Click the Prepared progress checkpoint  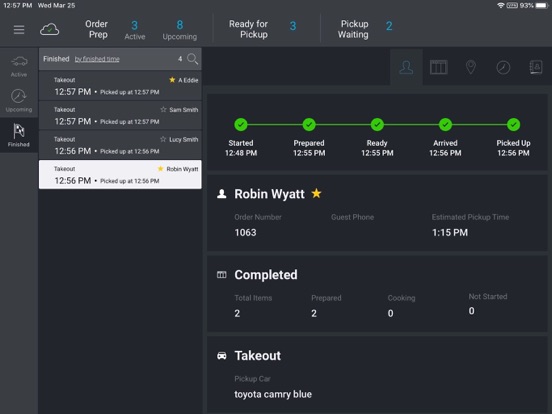tap(309, 124)
